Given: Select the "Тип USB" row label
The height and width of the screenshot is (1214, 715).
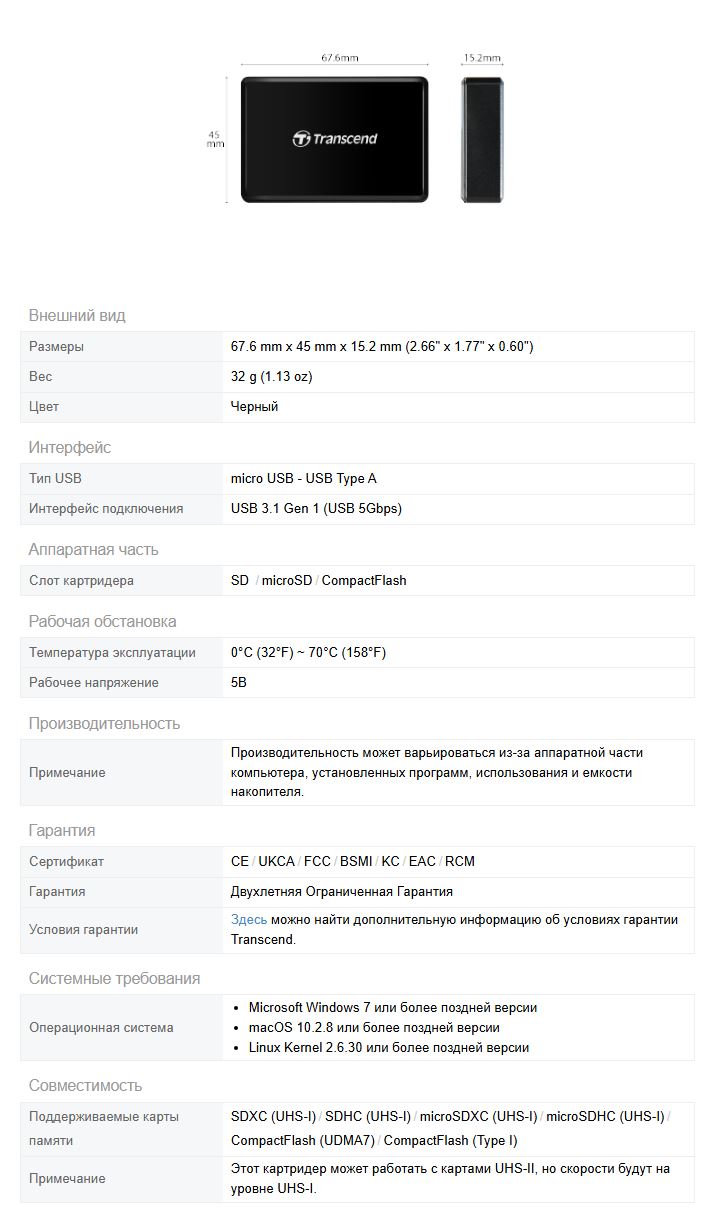Looking at the screenshot, I should (x=55, y=479).
